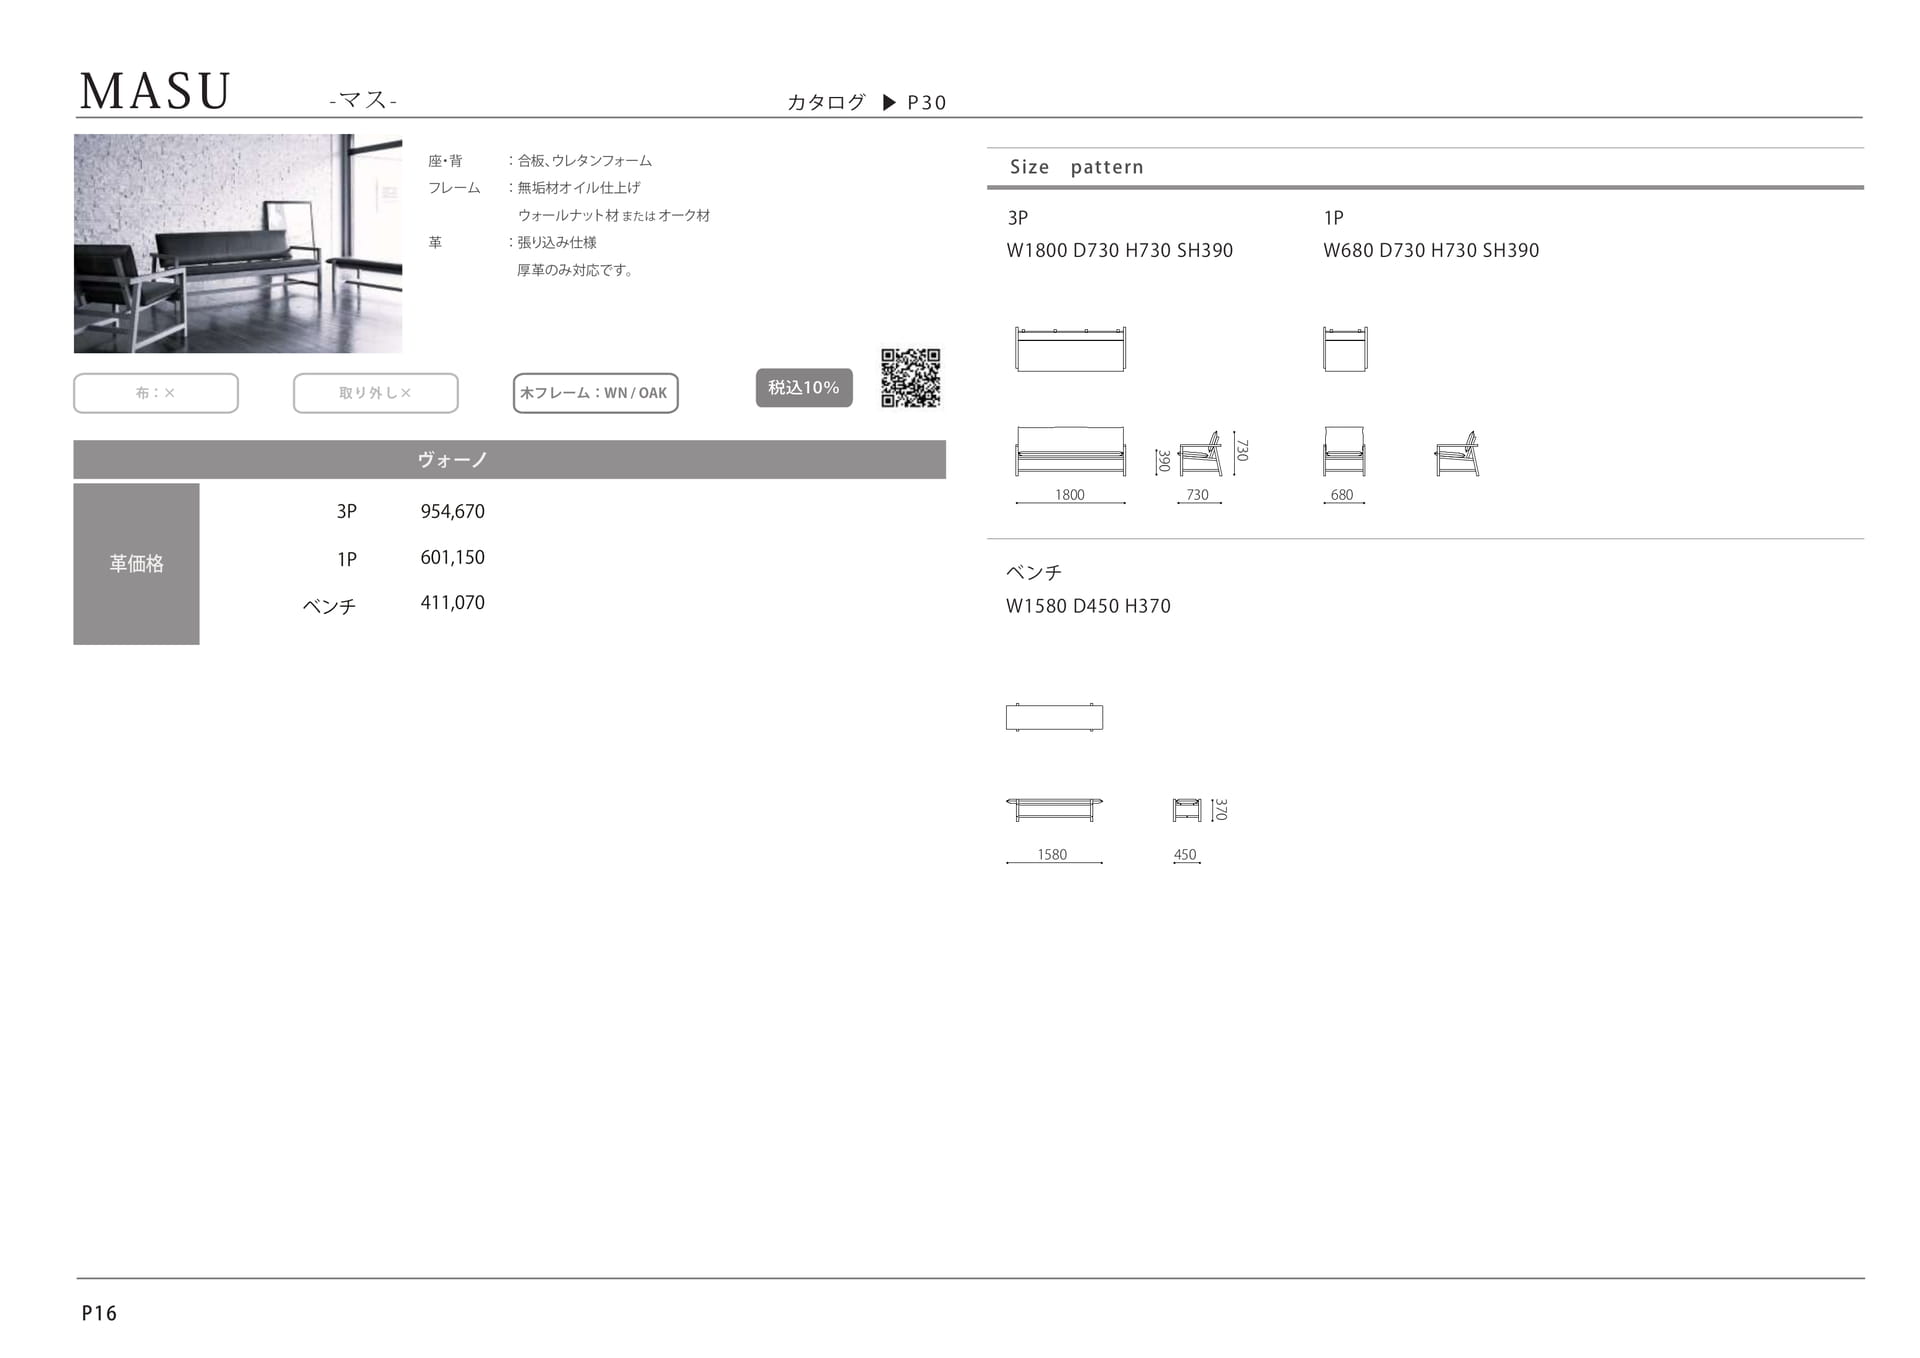Click the 革価格 side header cell
1920x1358 pixels.
(x=136, y=564)
